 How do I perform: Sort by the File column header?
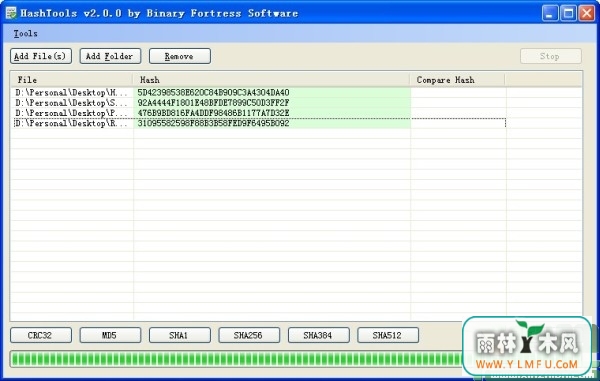pos(72,80)
